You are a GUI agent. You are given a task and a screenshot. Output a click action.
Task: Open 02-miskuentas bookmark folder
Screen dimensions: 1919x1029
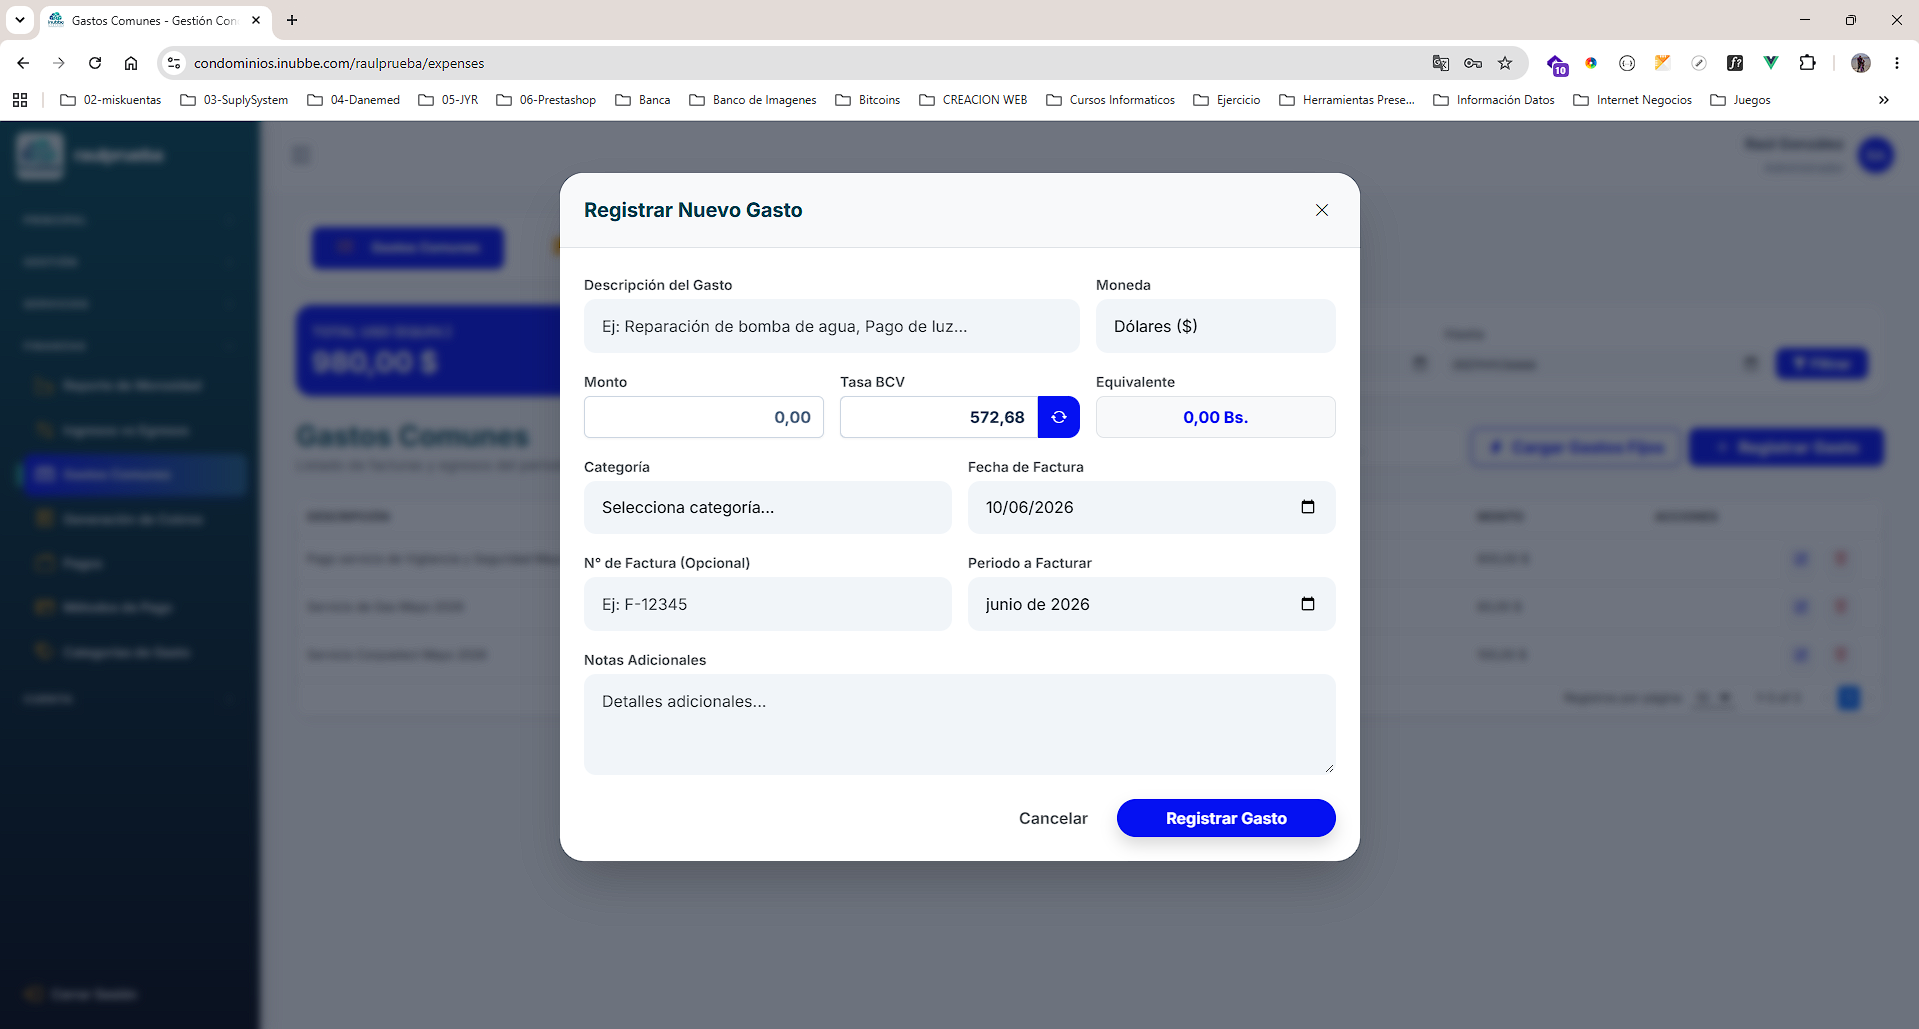pos(111,100)
